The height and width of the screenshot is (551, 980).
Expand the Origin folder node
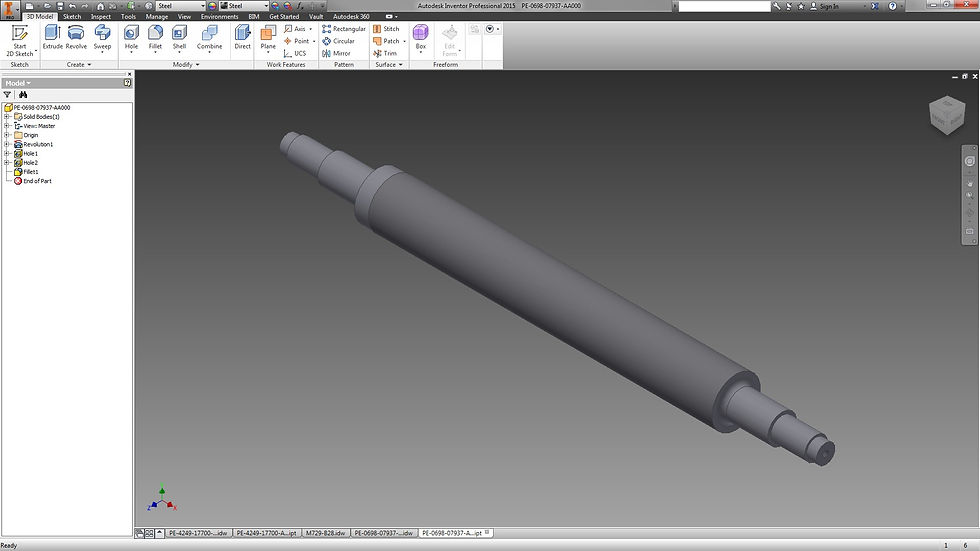click(x=6, y=135)
